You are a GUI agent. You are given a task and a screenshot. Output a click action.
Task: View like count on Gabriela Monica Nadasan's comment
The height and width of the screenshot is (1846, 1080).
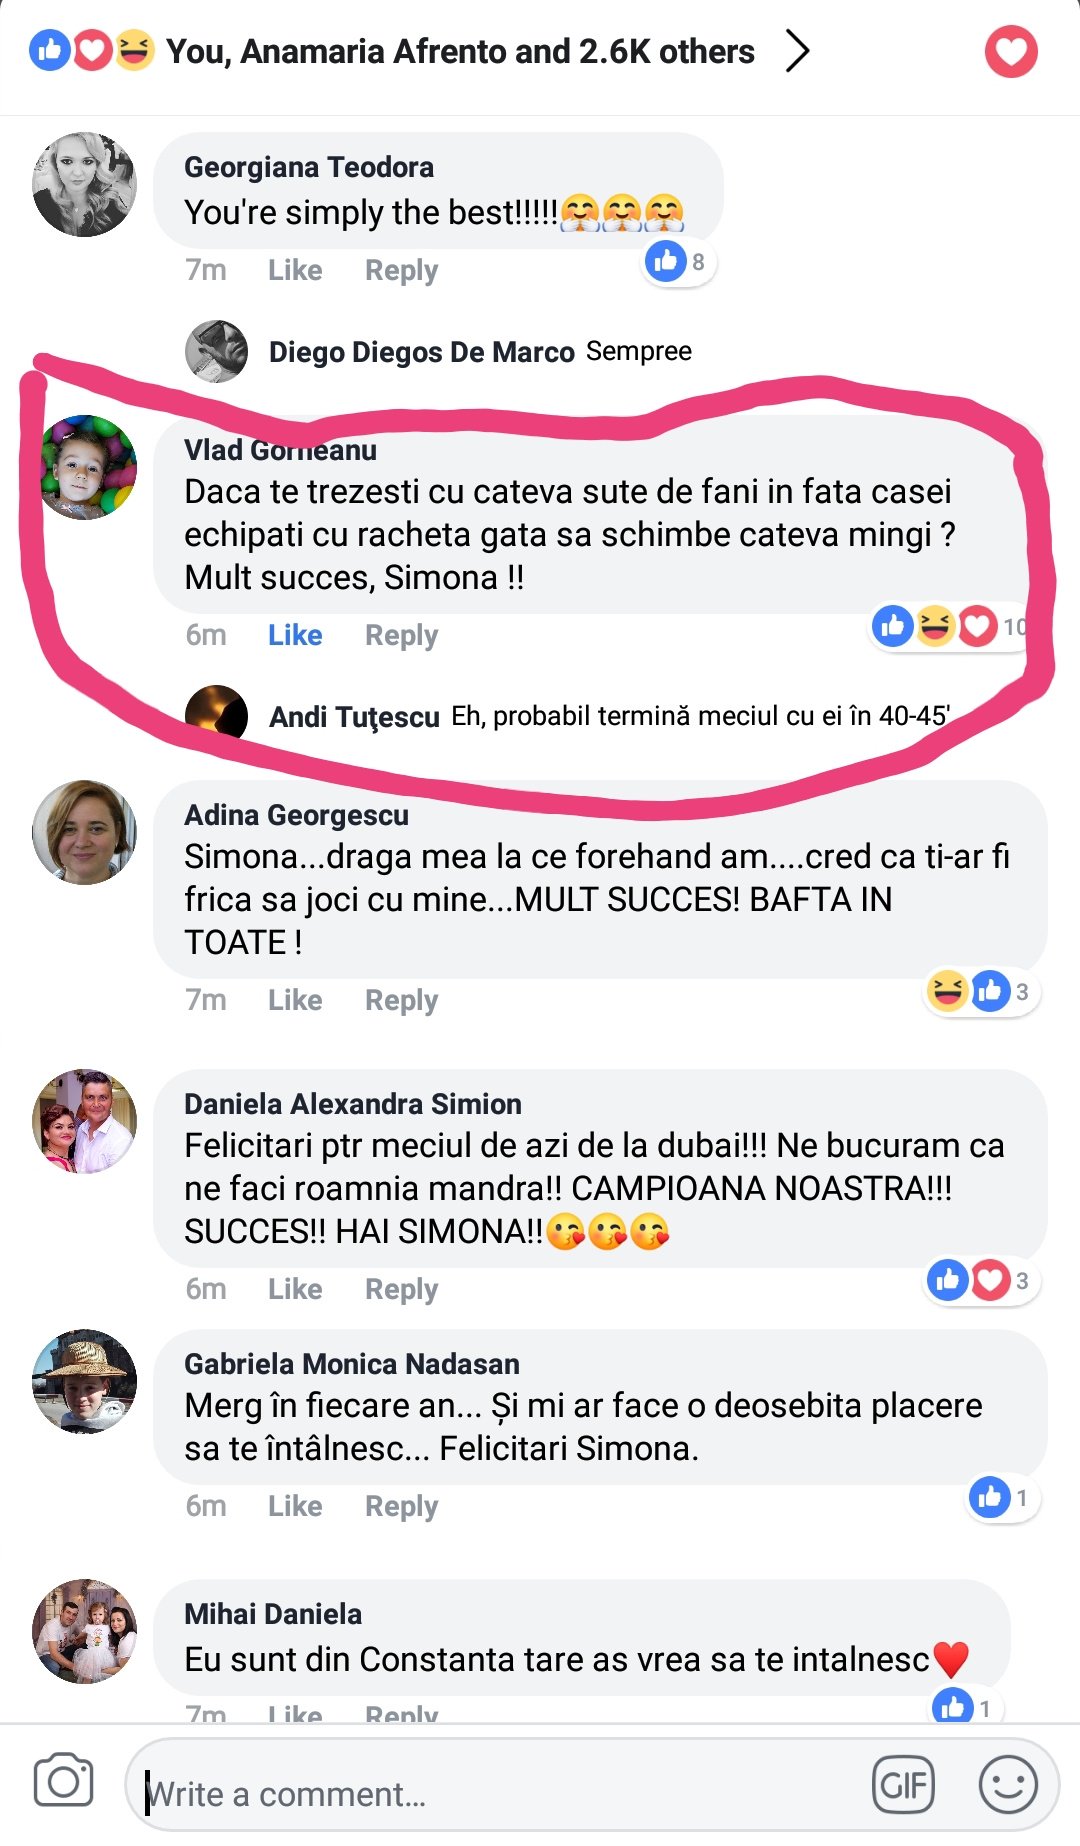pyautogui.click(x=1002, y=1498)
